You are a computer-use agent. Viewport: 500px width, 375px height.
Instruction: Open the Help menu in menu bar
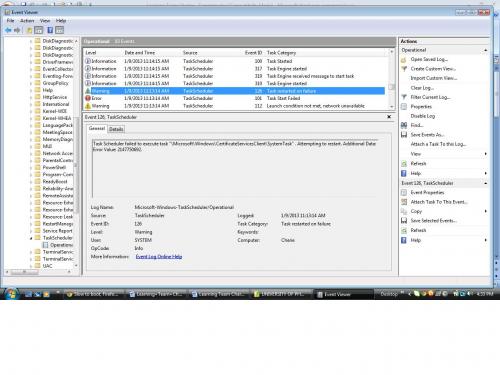[61, 21]
